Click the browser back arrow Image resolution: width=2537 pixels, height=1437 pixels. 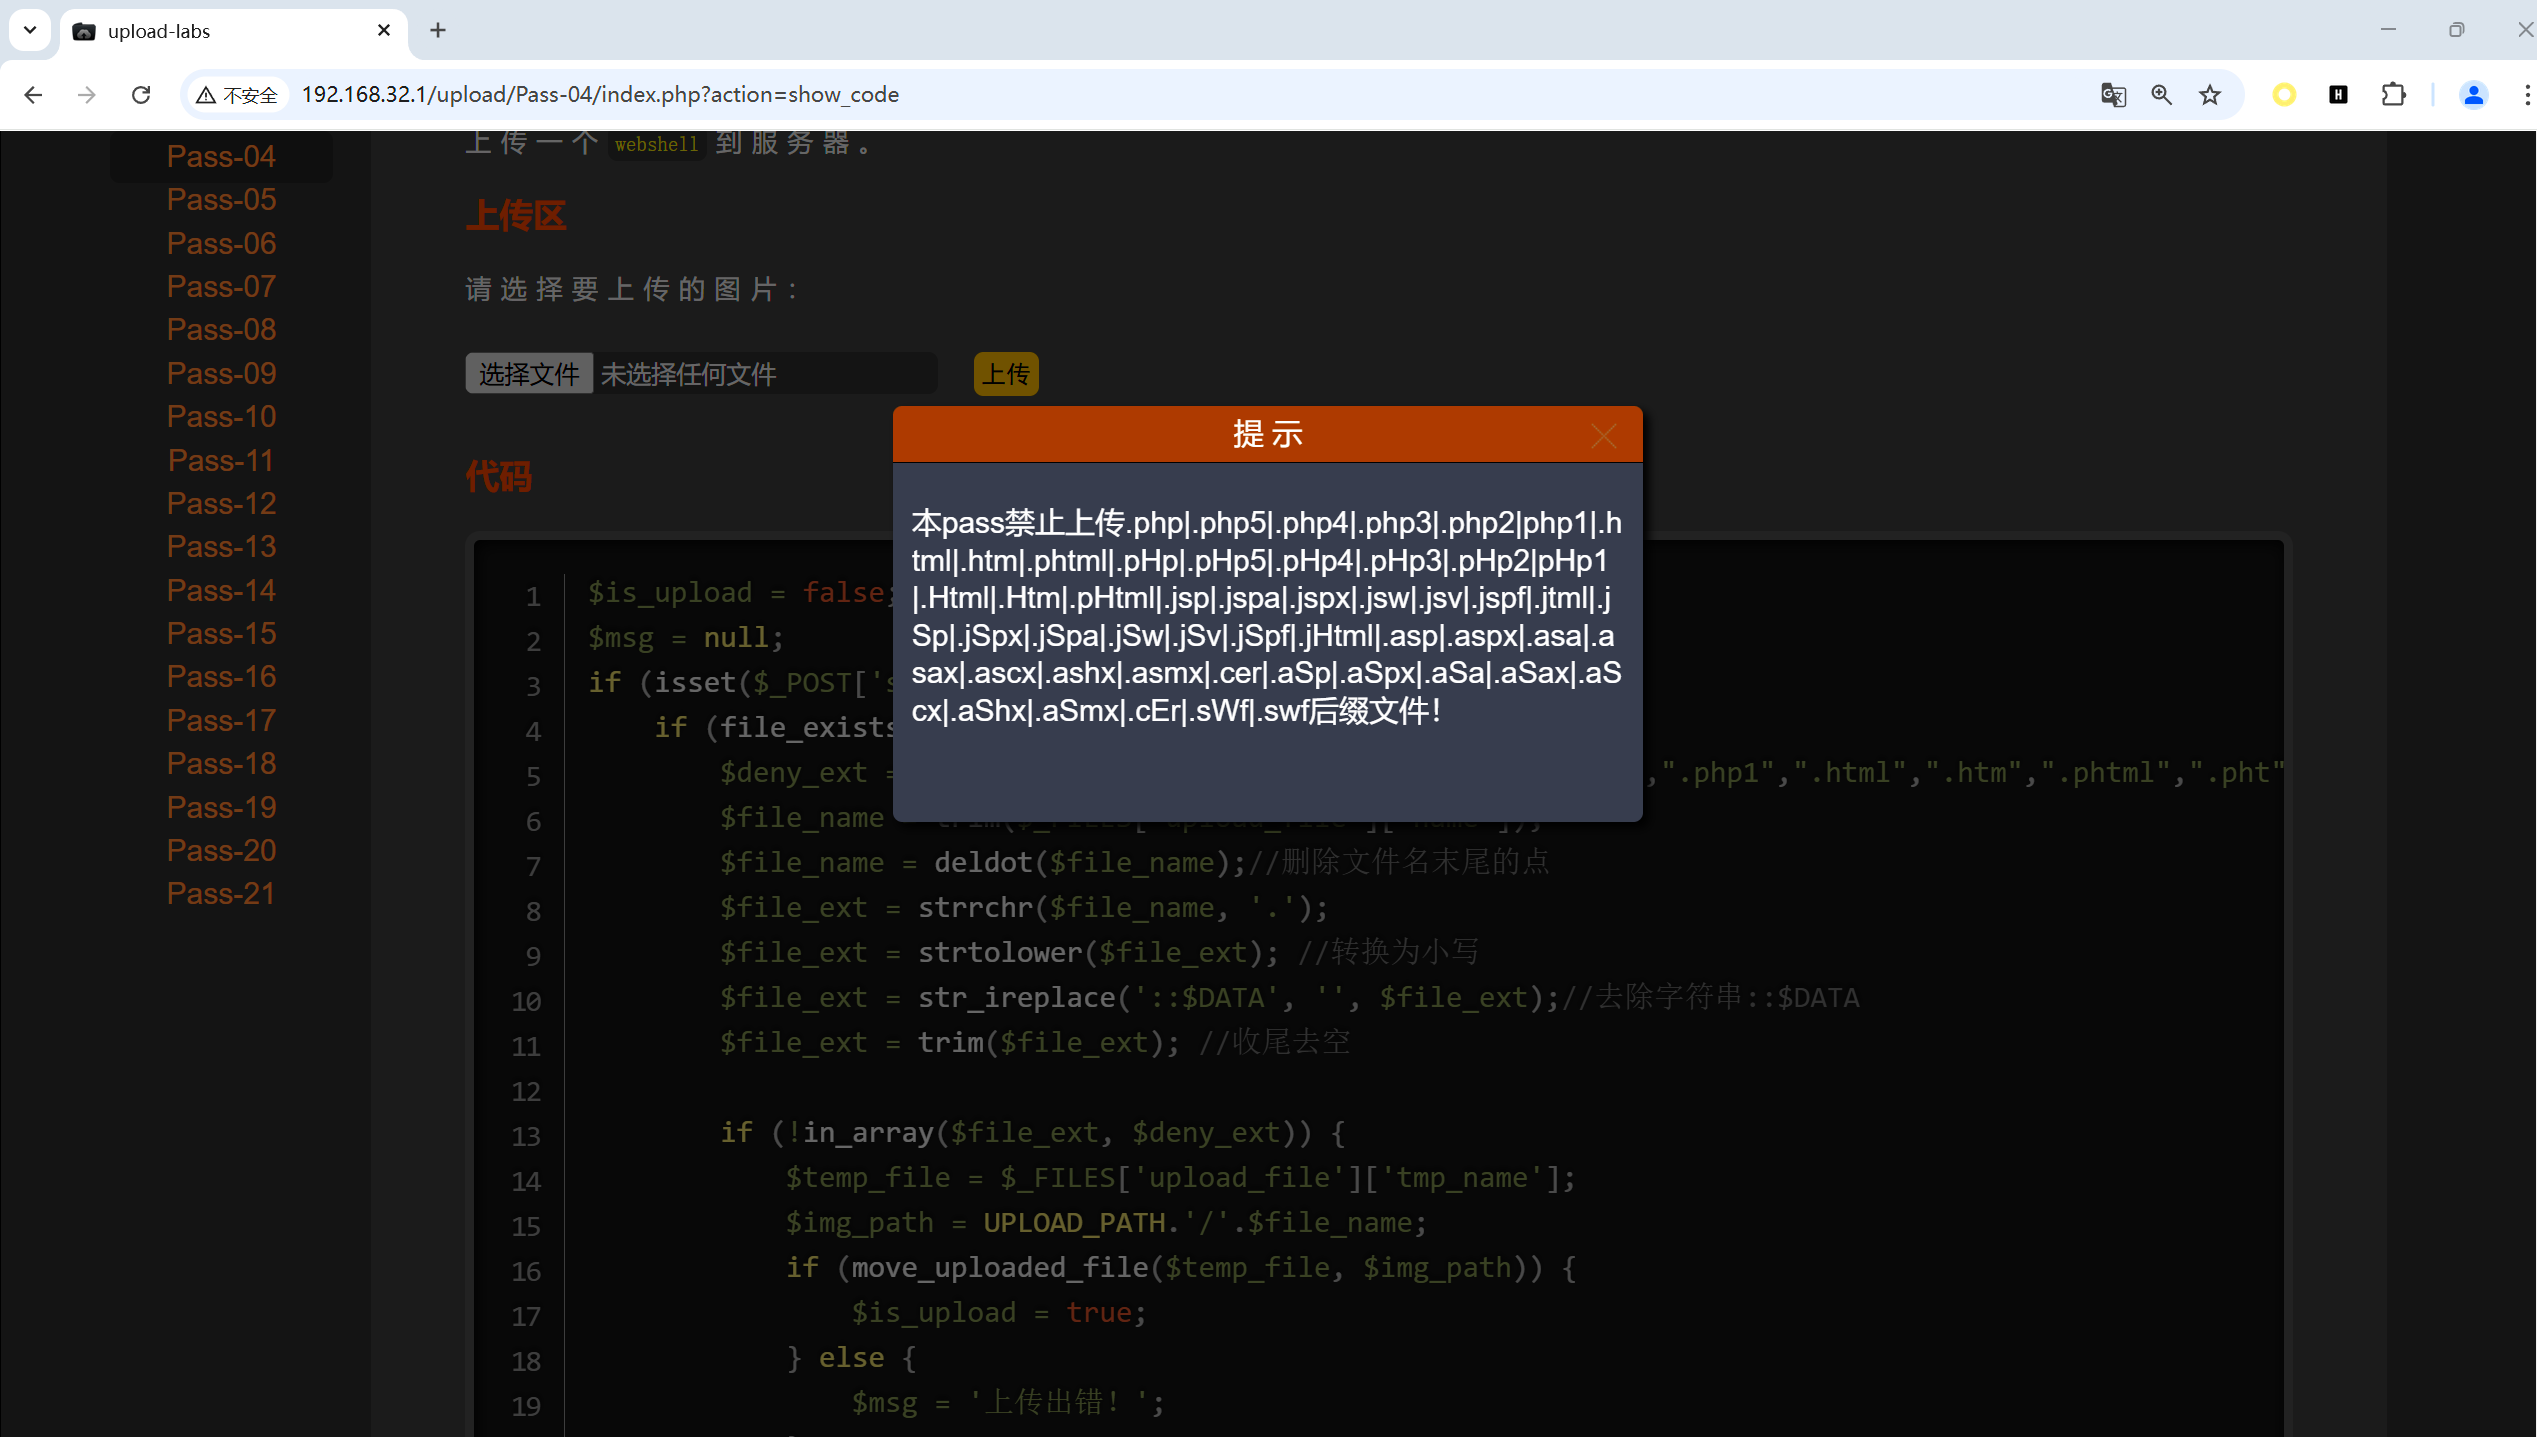pyautogui.click(x=33, y=95)
